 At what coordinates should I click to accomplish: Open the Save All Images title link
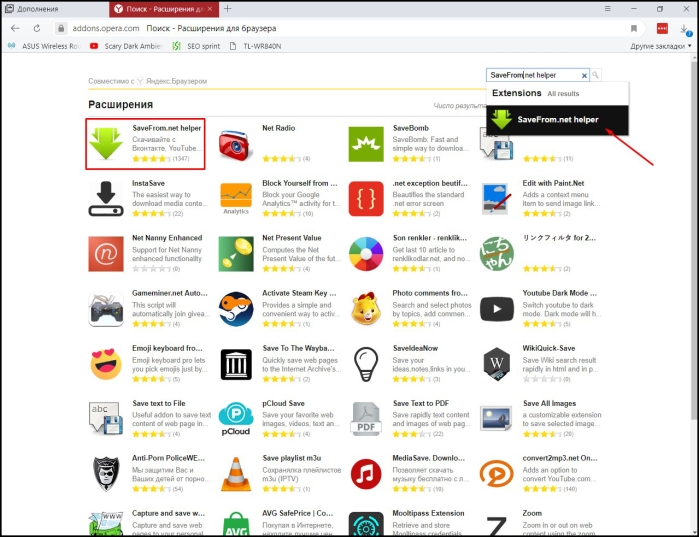(549, 403)
